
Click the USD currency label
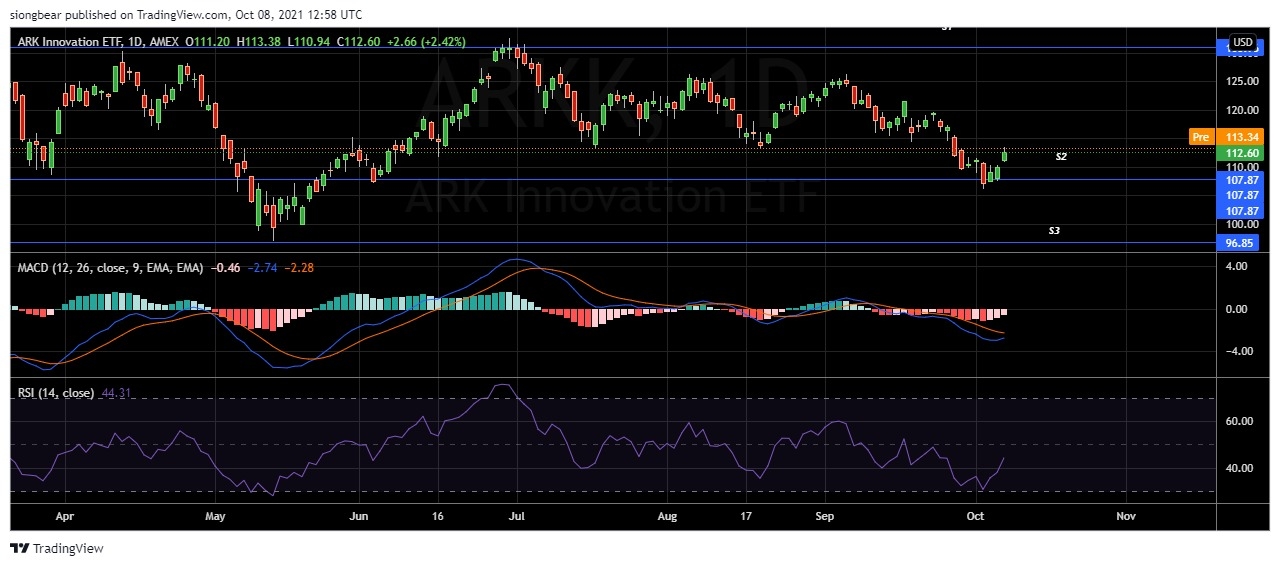click(x=1243, y=42)
